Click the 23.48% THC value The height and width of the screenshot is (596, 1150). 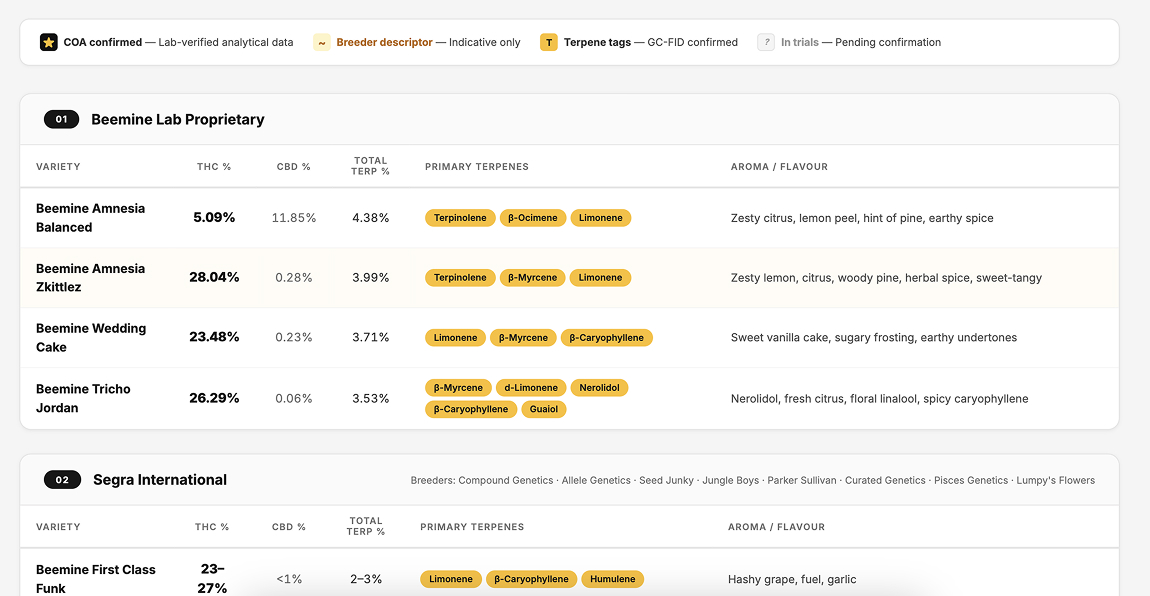click(x=214, y=338)
